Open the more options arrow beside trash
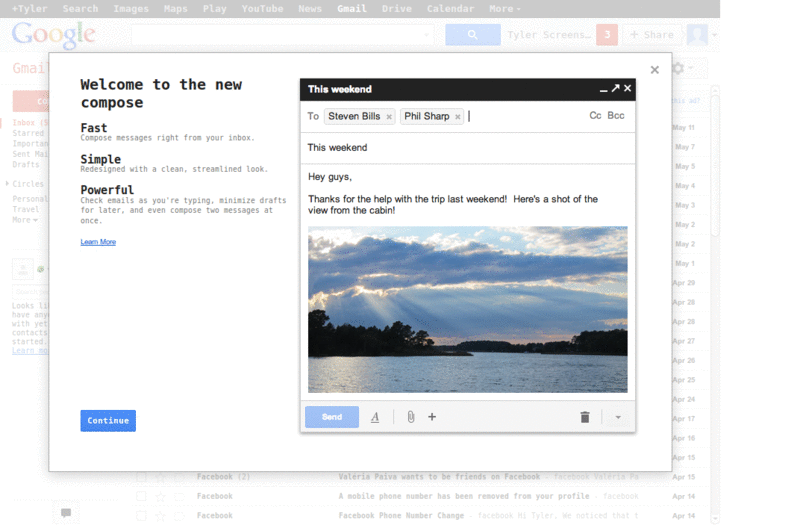This screenshot has width=800, height=525. click(x=618, y=417)
